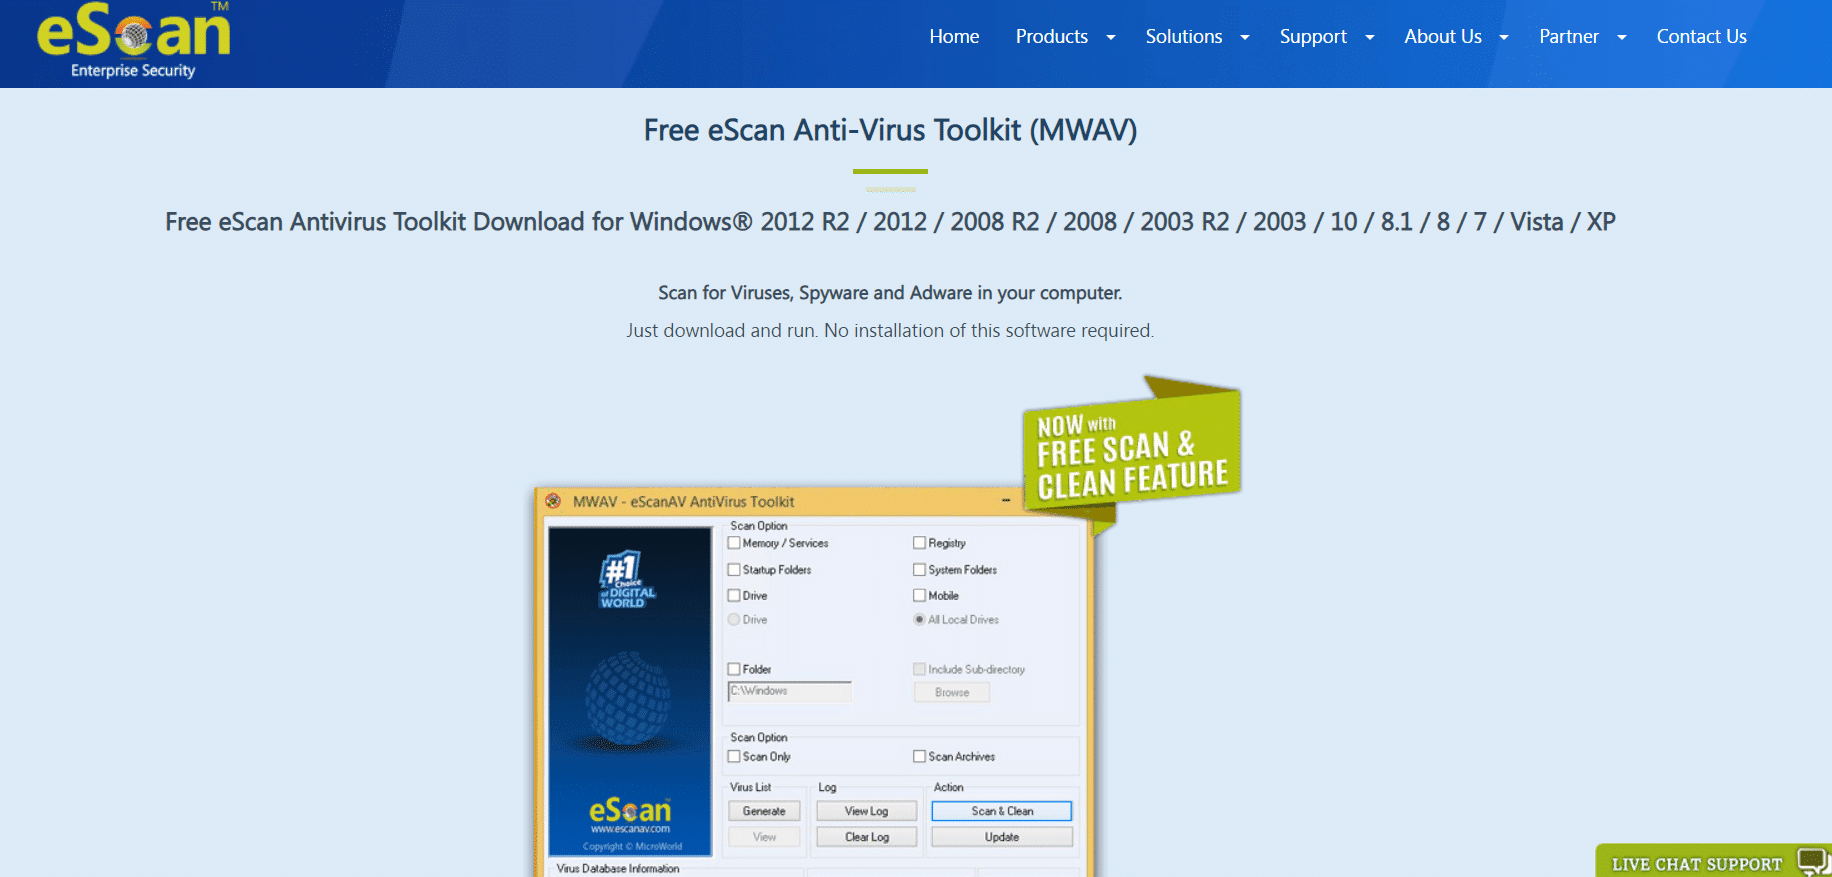Select the All Local Drives radio button
The width and height of the screenshot is (1832, 877).
[x=919, y=620]
